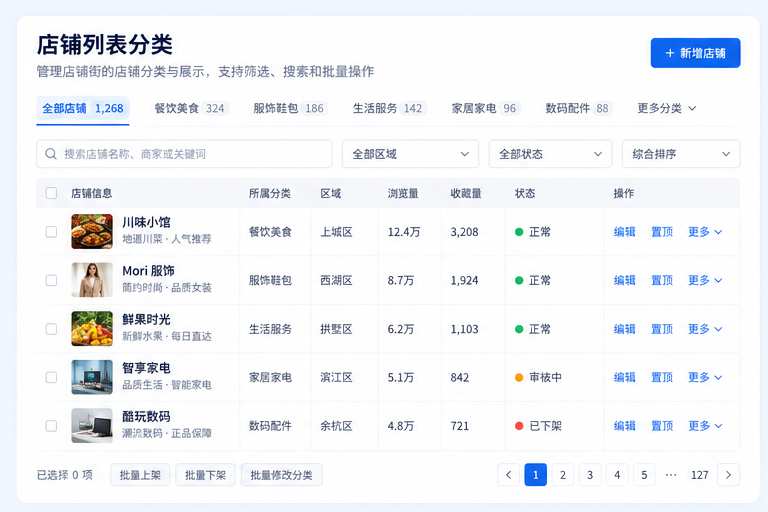Go to page 3
The height and width of the screenshot is (512, 768).
(x=590, y=475)
